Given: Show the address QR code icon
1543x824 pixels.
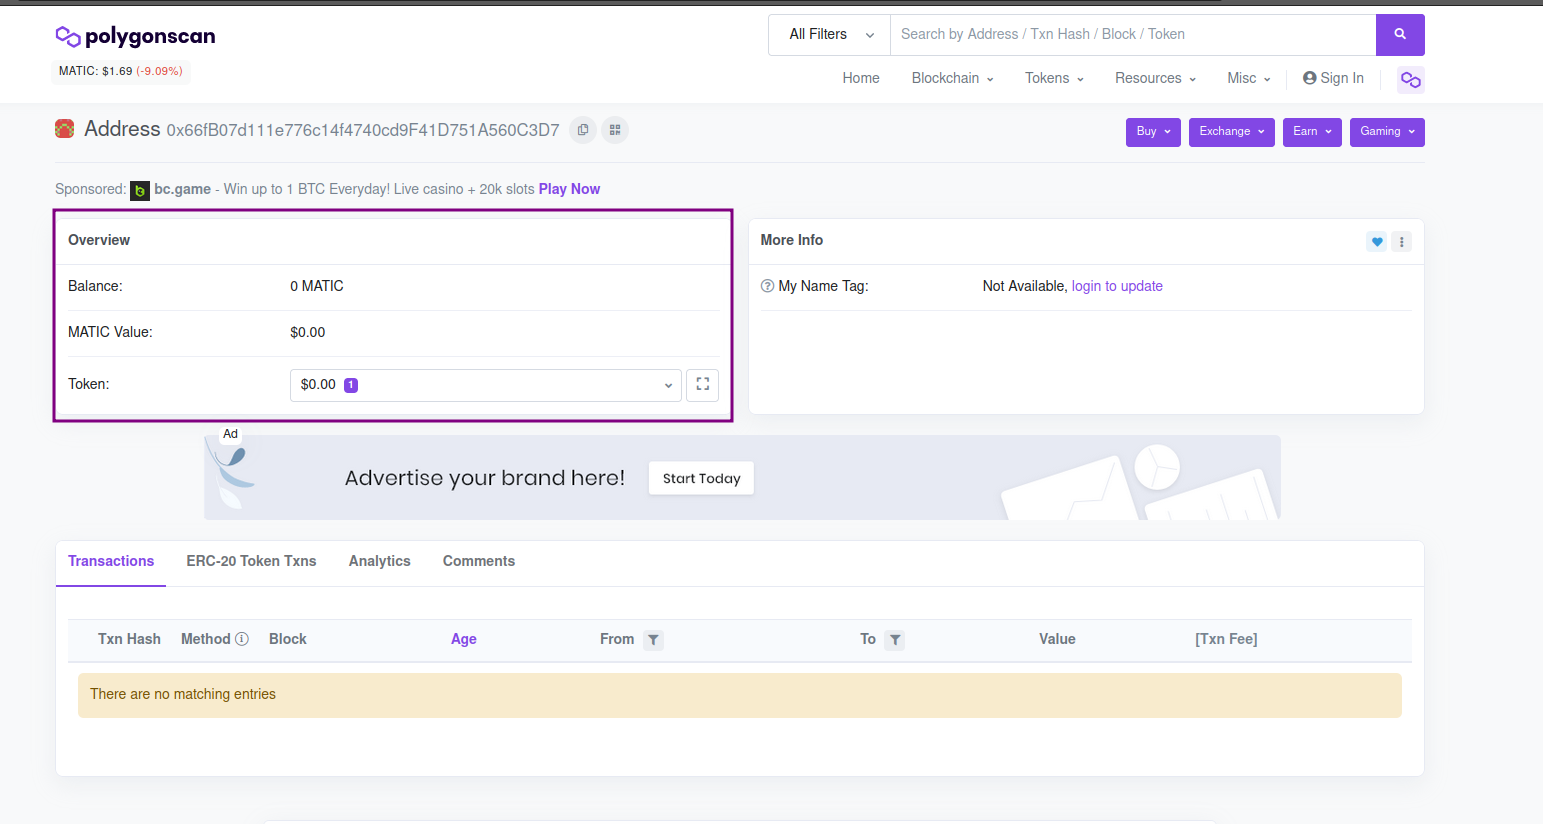Looking at the screenshot, I should (615, 130).
